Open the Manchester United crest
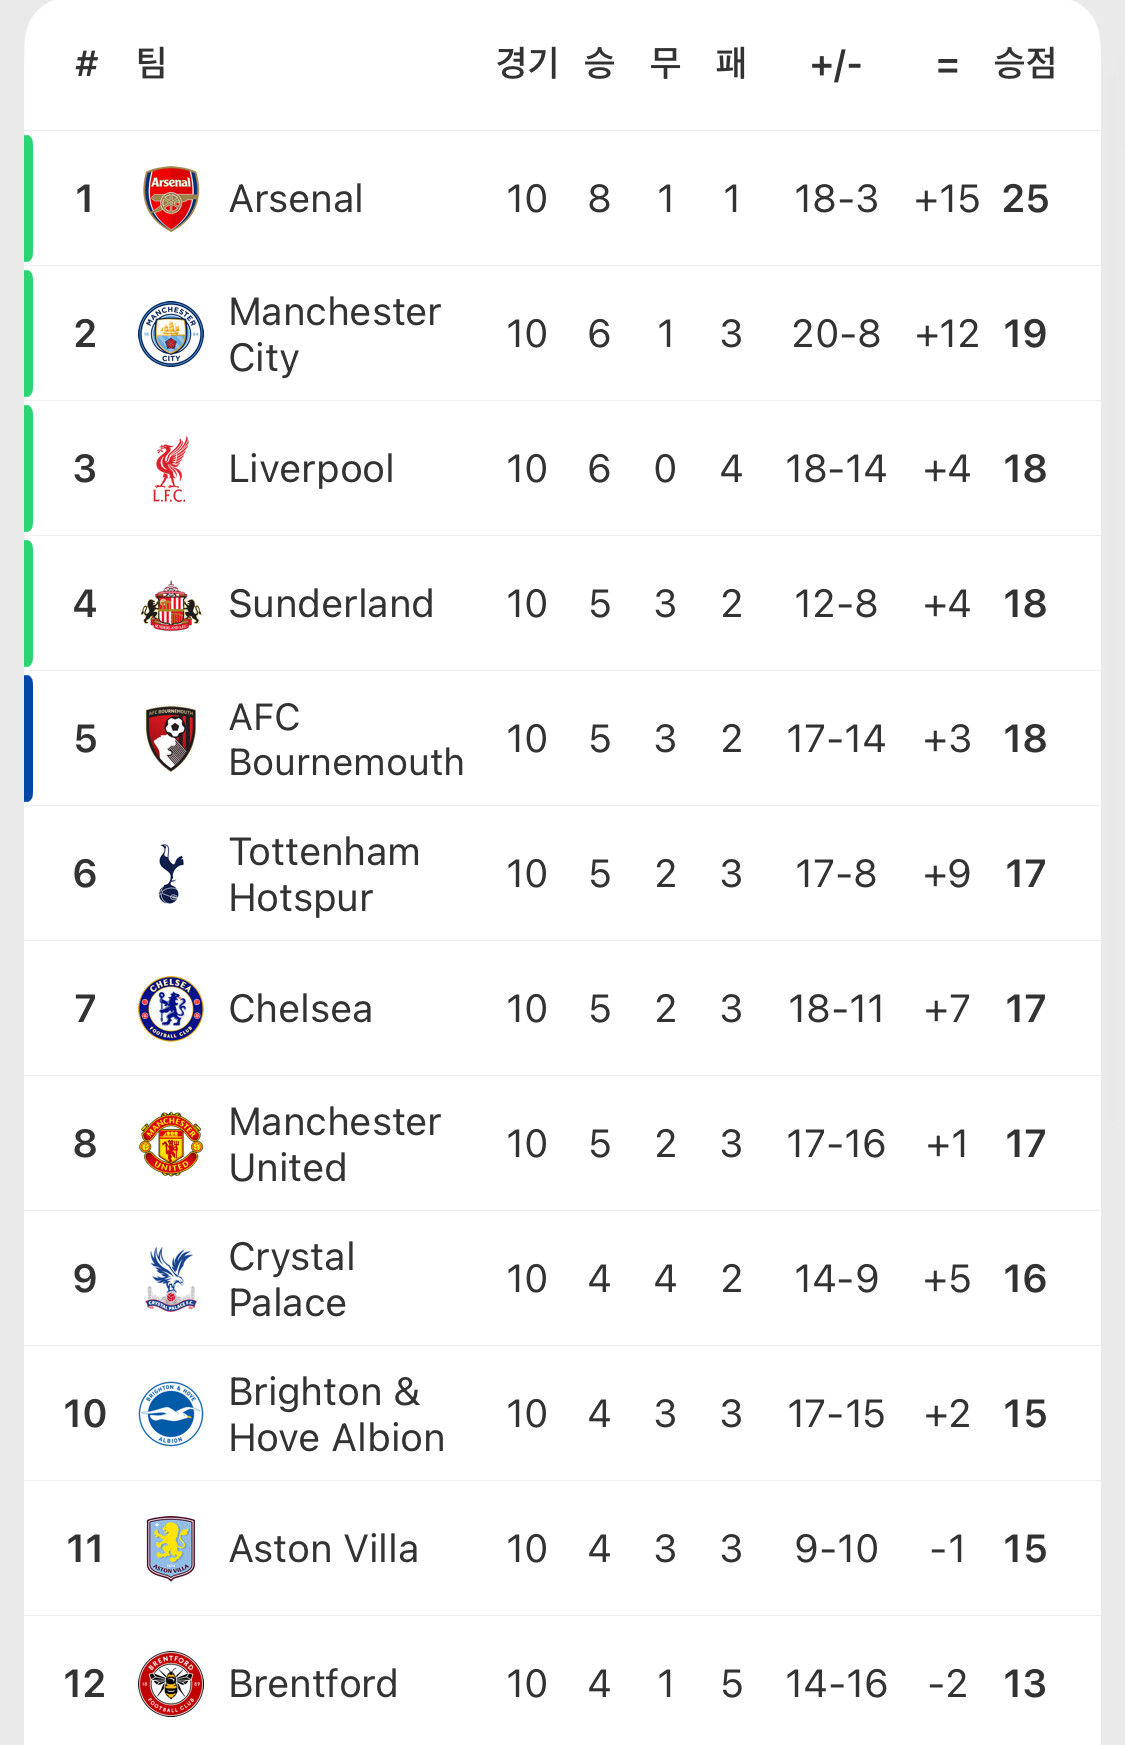1125x1745 pixels. click(171, 1144)
